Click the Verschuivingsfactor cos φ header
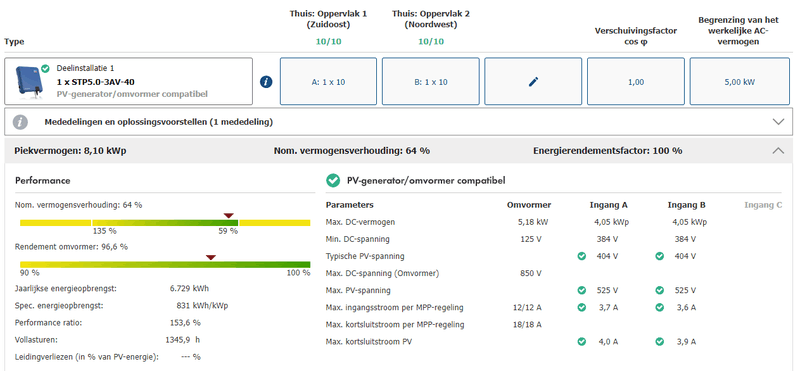The width and height of the screenshot is (800, 371). pyautogui.click(x=636, y=36)
